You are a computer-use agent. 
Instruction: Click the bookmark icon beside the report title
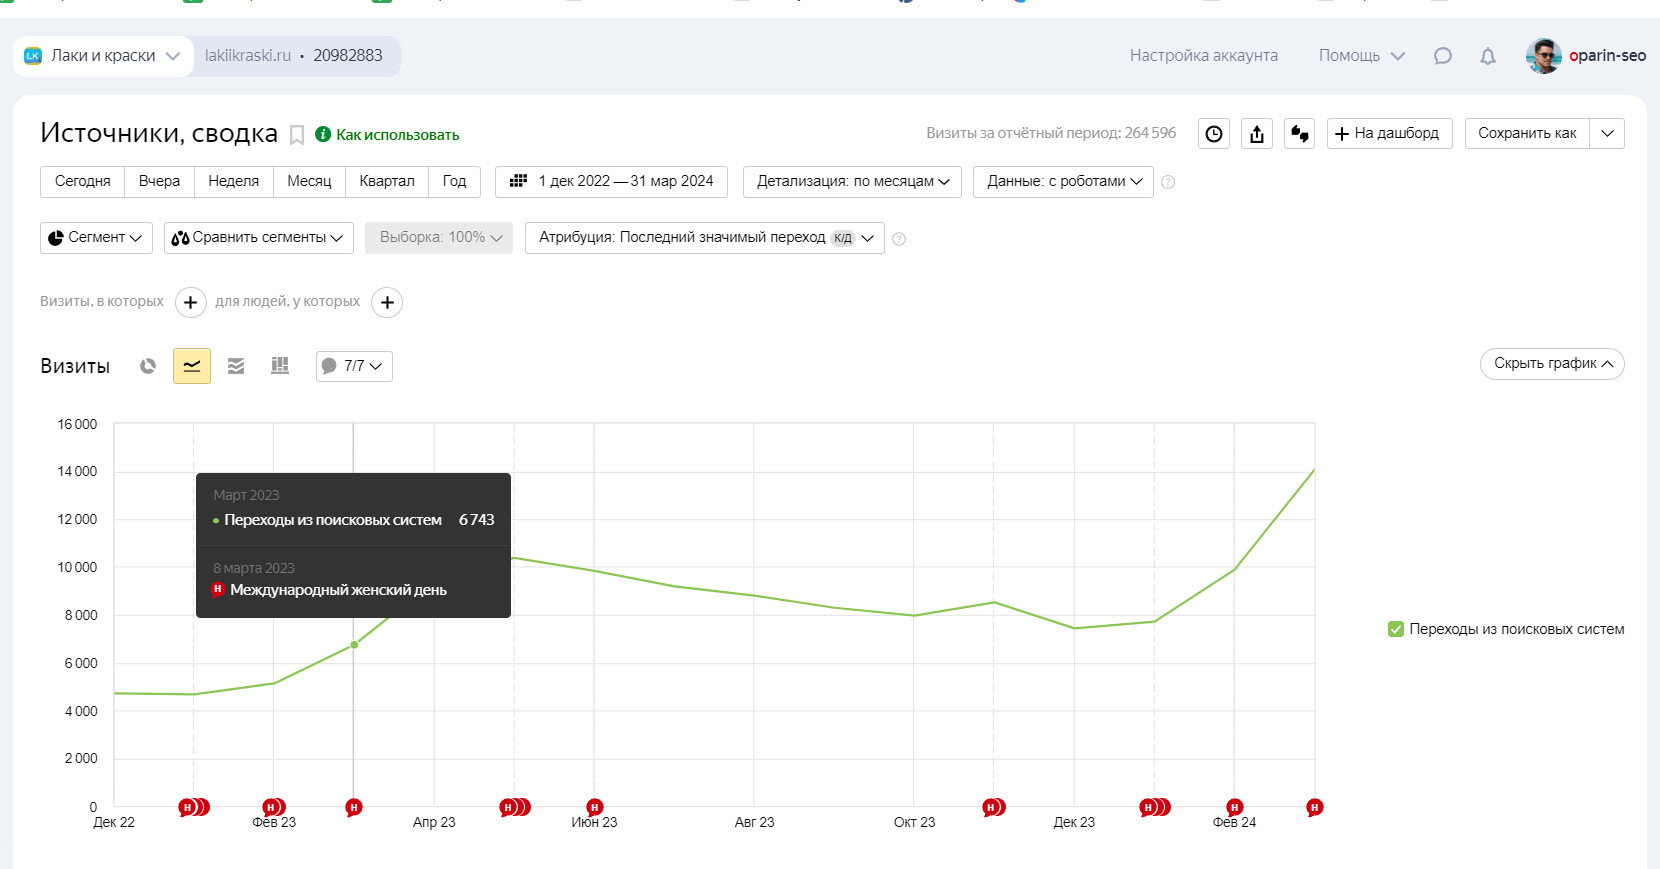coord(297,135)
